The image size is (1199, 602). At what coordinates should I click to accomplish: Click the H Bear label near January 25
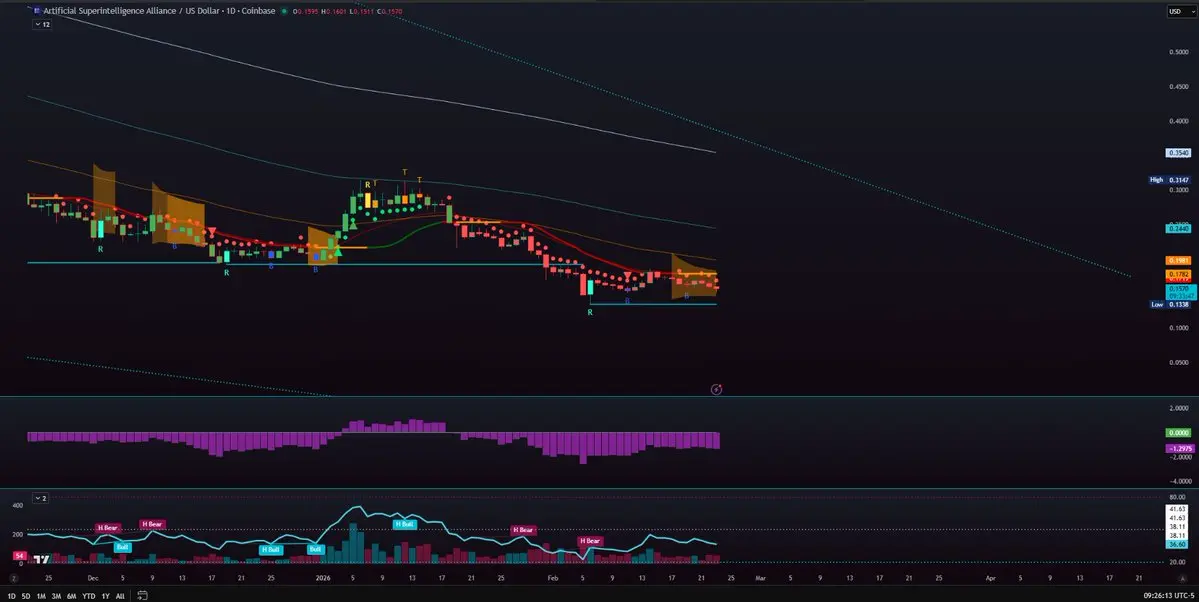(523, 529)
